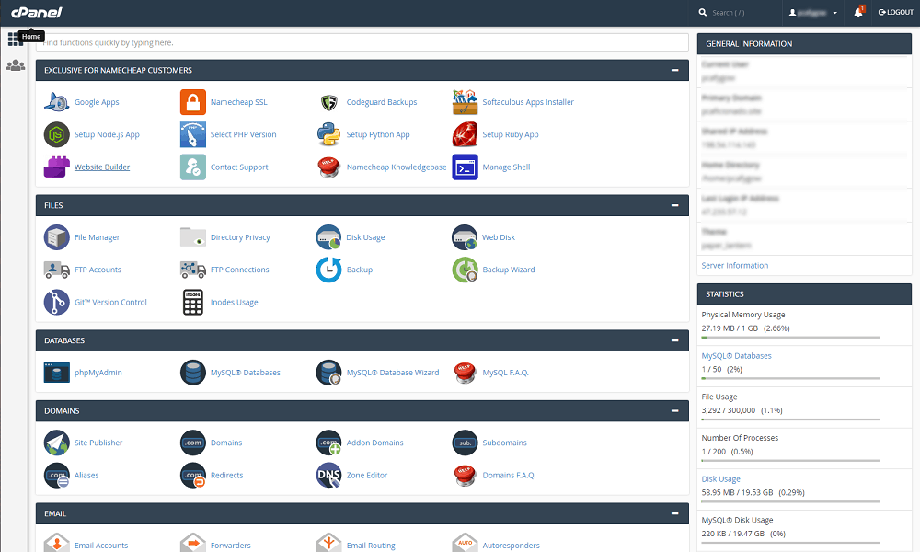The image size is (920, 552).
Task: Open the Setup Node.js App icon
Action: [x=57, y=134]
